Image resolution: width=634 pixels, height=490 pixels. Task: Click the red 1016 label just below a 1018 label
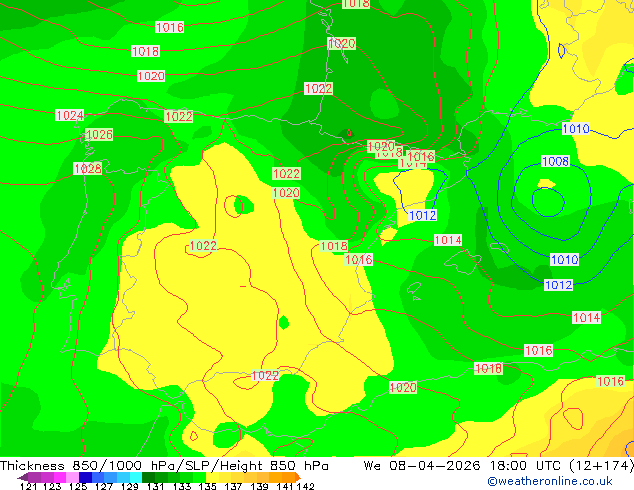(x=359, y=259)
